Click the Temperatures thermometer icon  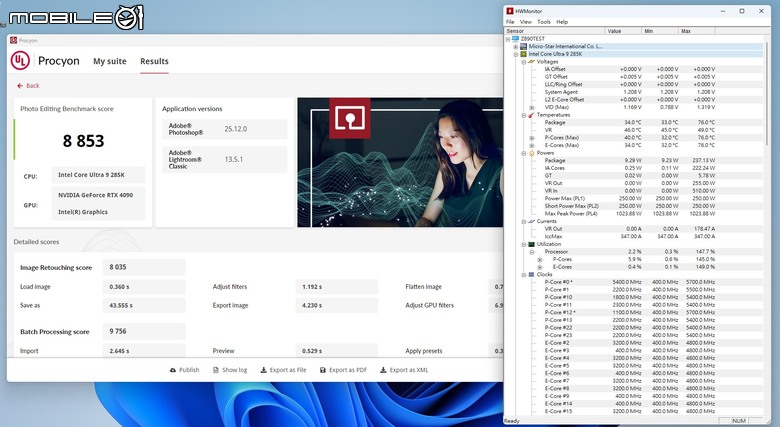pyautogui.click(x=531, y=114)
